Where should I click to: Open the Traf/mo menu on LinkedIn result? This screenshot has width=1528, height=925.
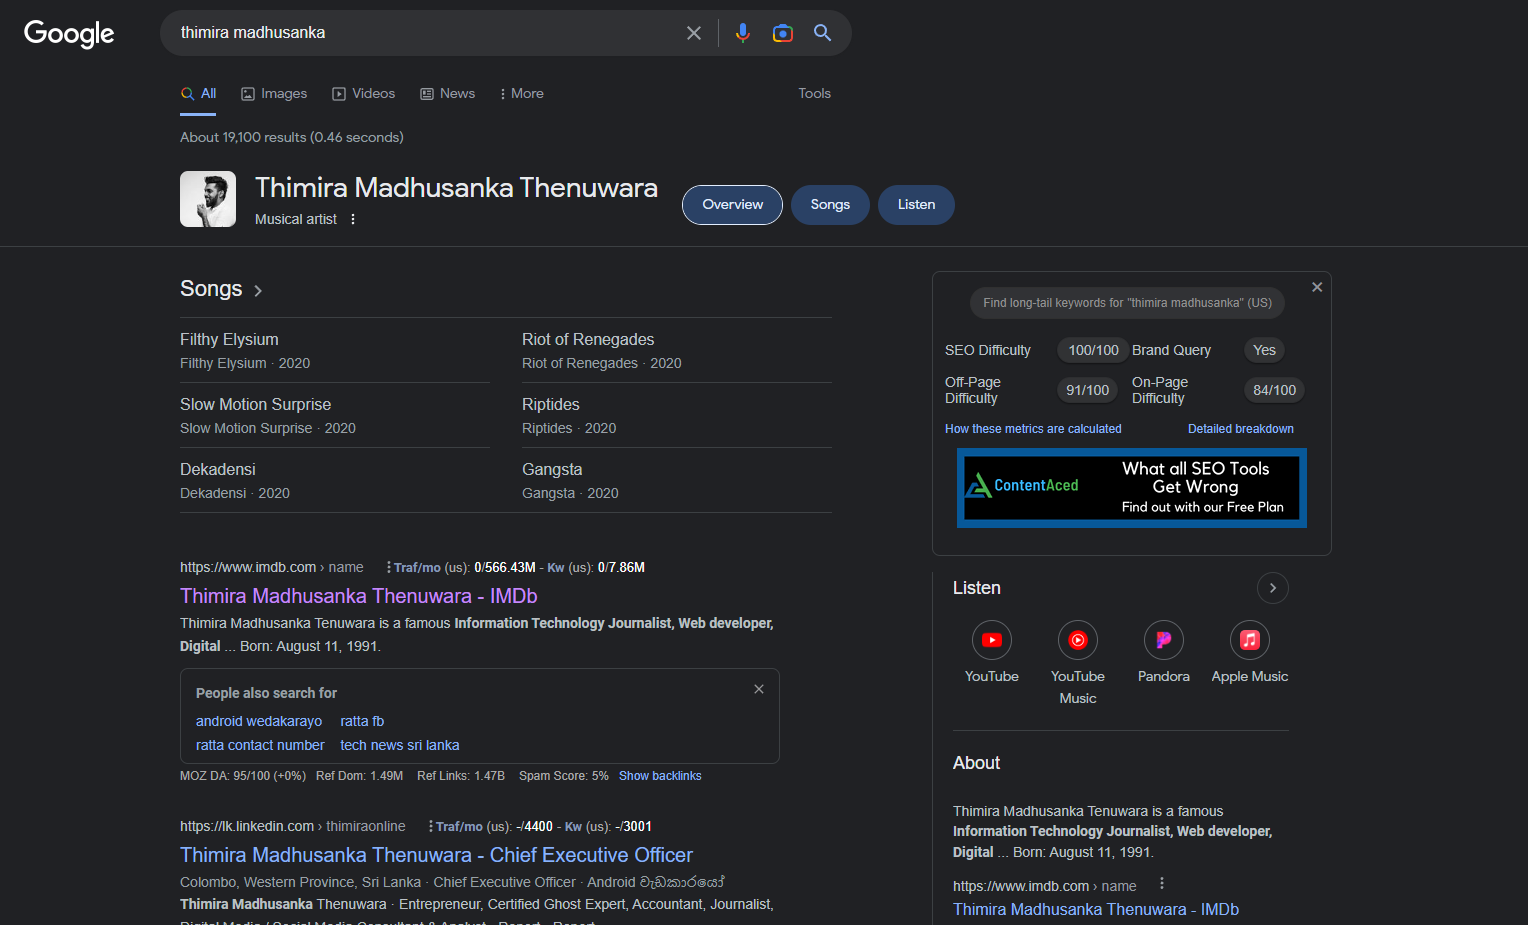click(x=430, y=826)
